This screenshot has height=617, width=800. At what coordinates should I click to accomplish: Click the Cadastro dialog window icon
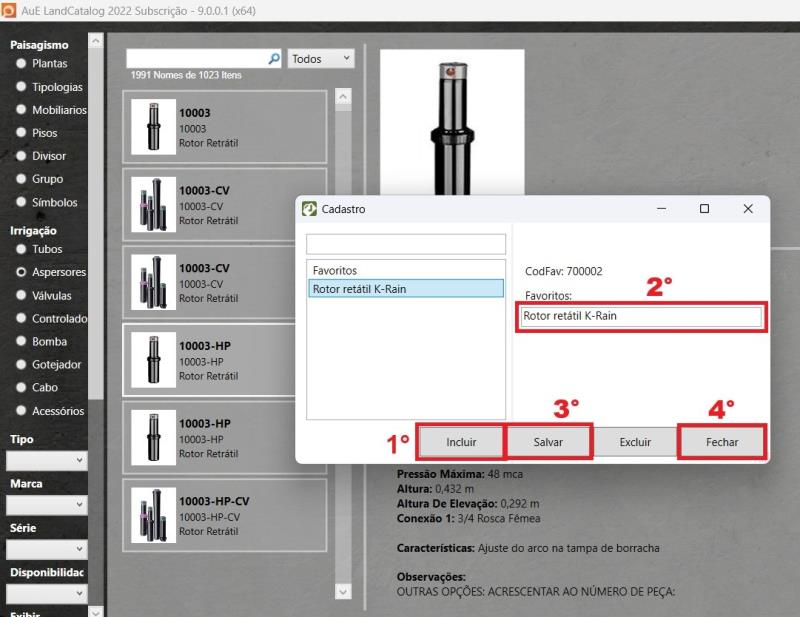point(309,209)
